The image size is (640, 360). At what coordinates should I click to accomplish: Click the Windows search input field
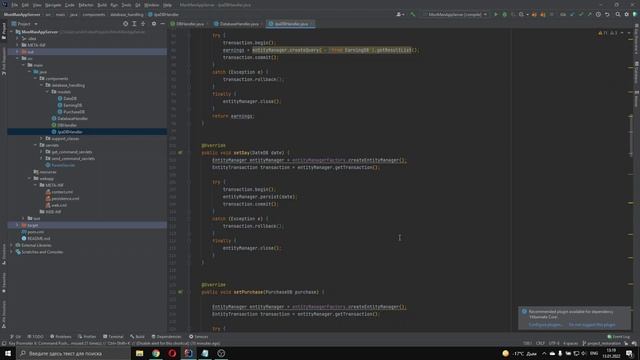[x=73, y=353]
